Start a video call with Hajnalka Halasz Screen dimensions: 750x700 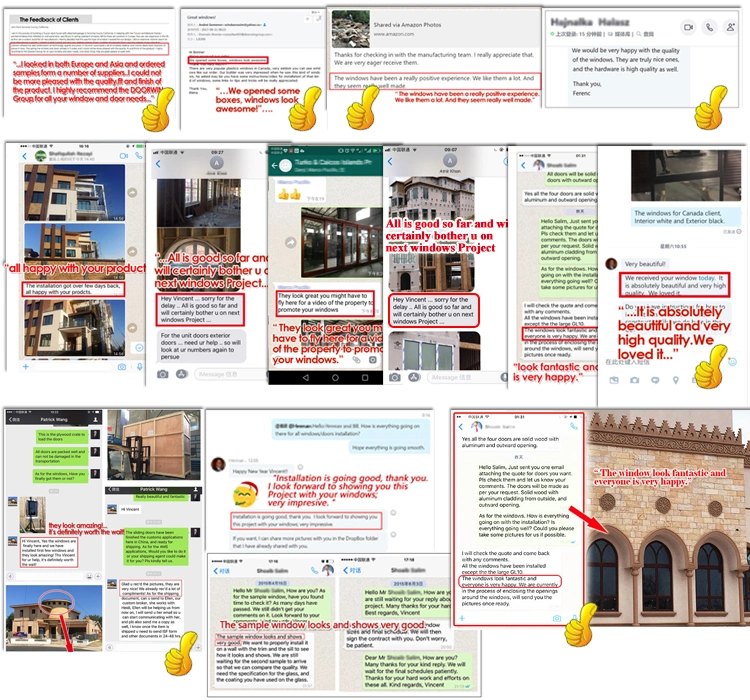688,27
